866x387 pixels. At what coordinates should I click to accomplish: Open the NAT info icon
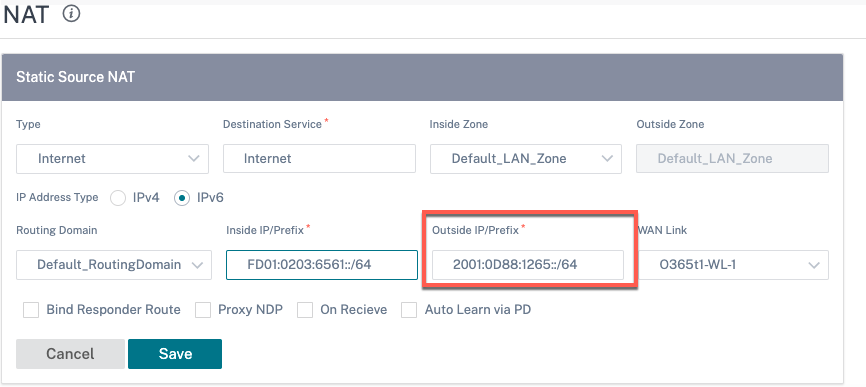point(71,14)
